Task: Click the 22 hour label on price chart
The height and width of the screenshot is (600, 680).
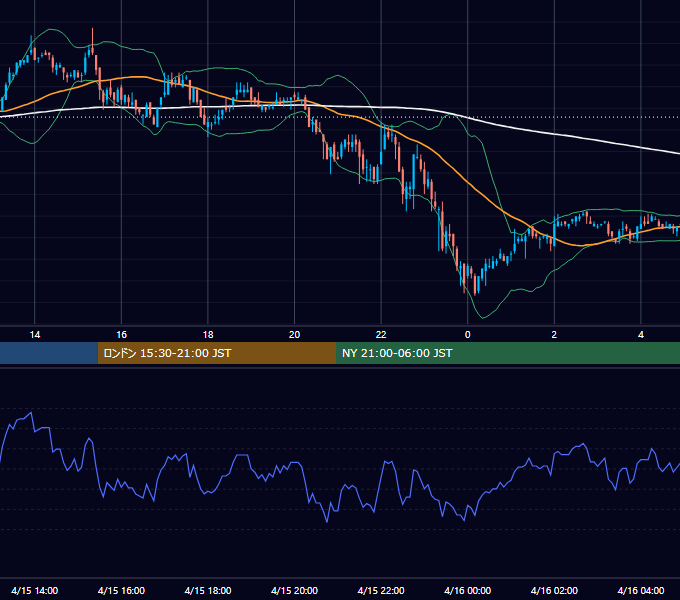Action: click(381, 335)
